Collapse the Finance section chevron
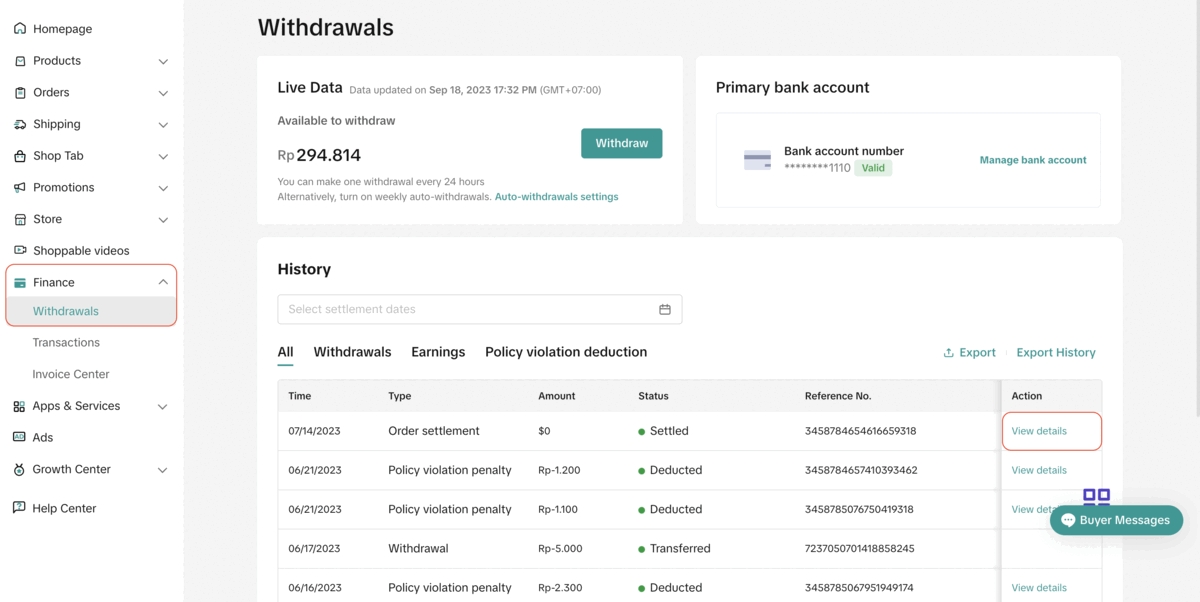The width and height of the screenshot is (1200, 602). (x=163, y=283)
